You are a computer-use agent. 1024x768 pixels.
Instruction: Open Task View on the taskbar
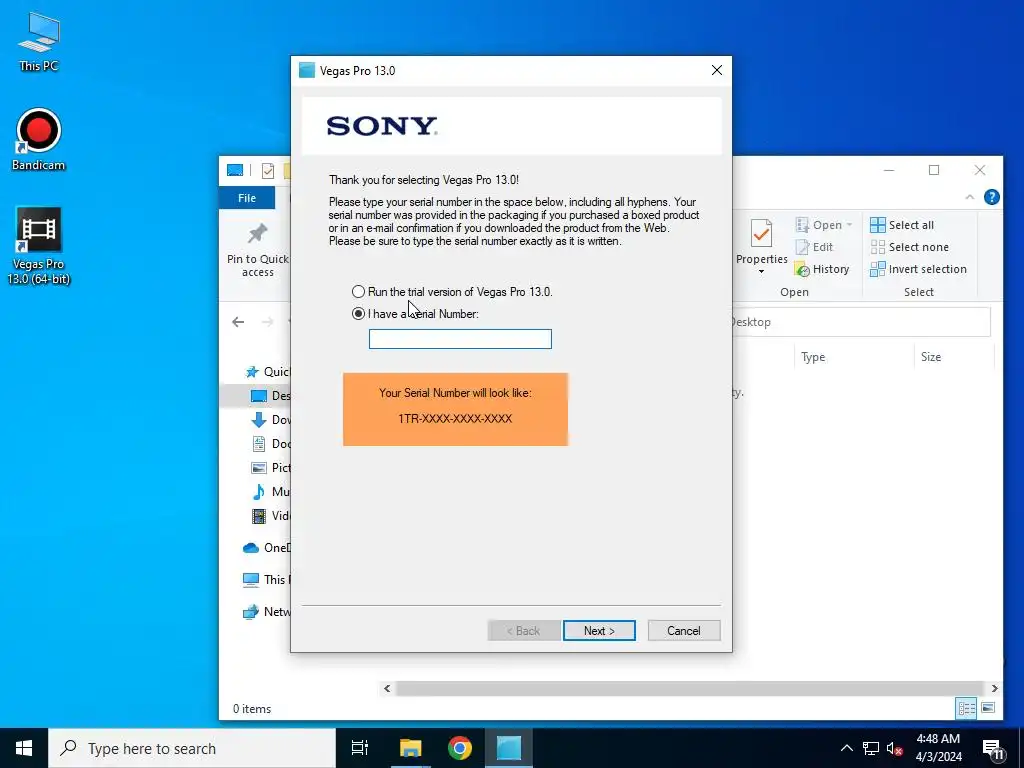(360, 748)
